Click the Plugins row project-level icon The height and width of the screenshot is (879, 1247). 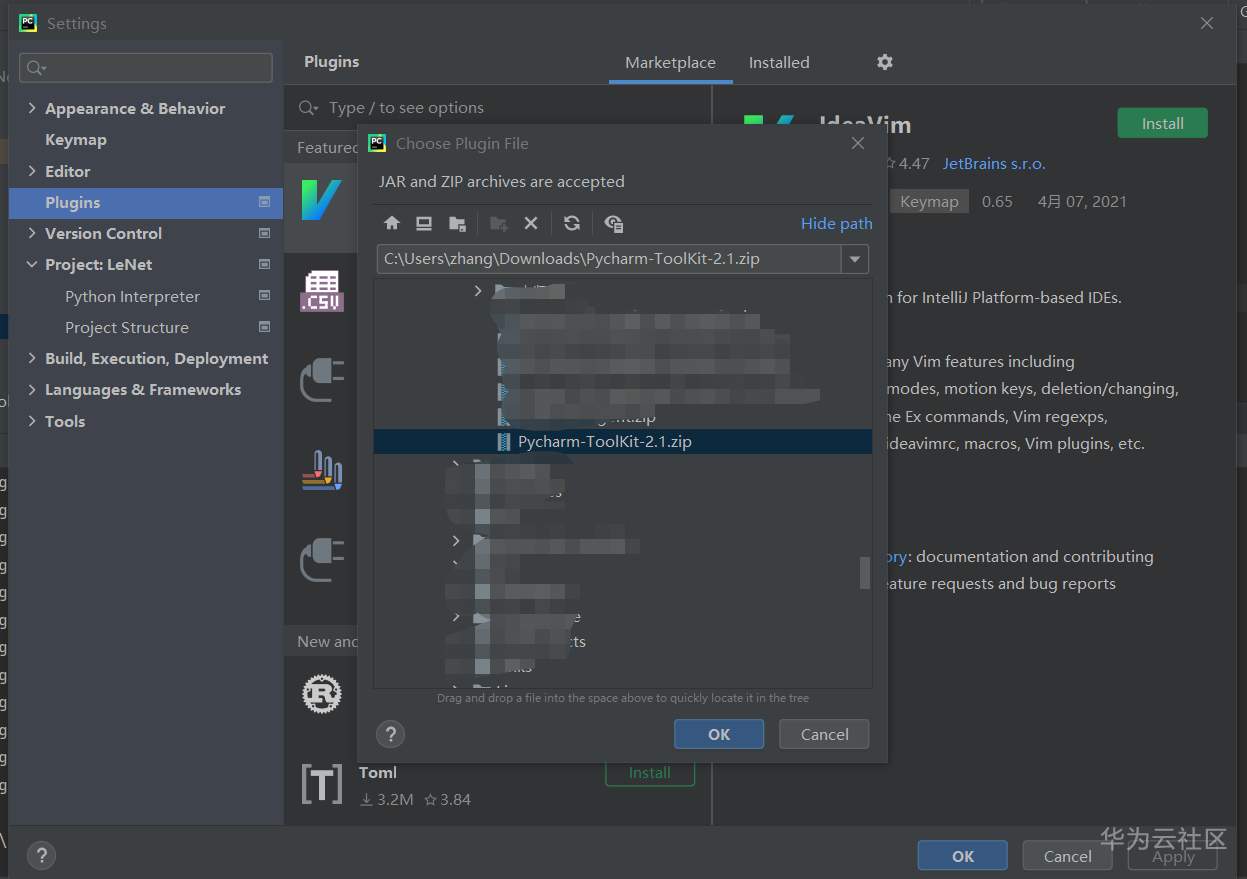pyautogui.click(x=264, y=202)
